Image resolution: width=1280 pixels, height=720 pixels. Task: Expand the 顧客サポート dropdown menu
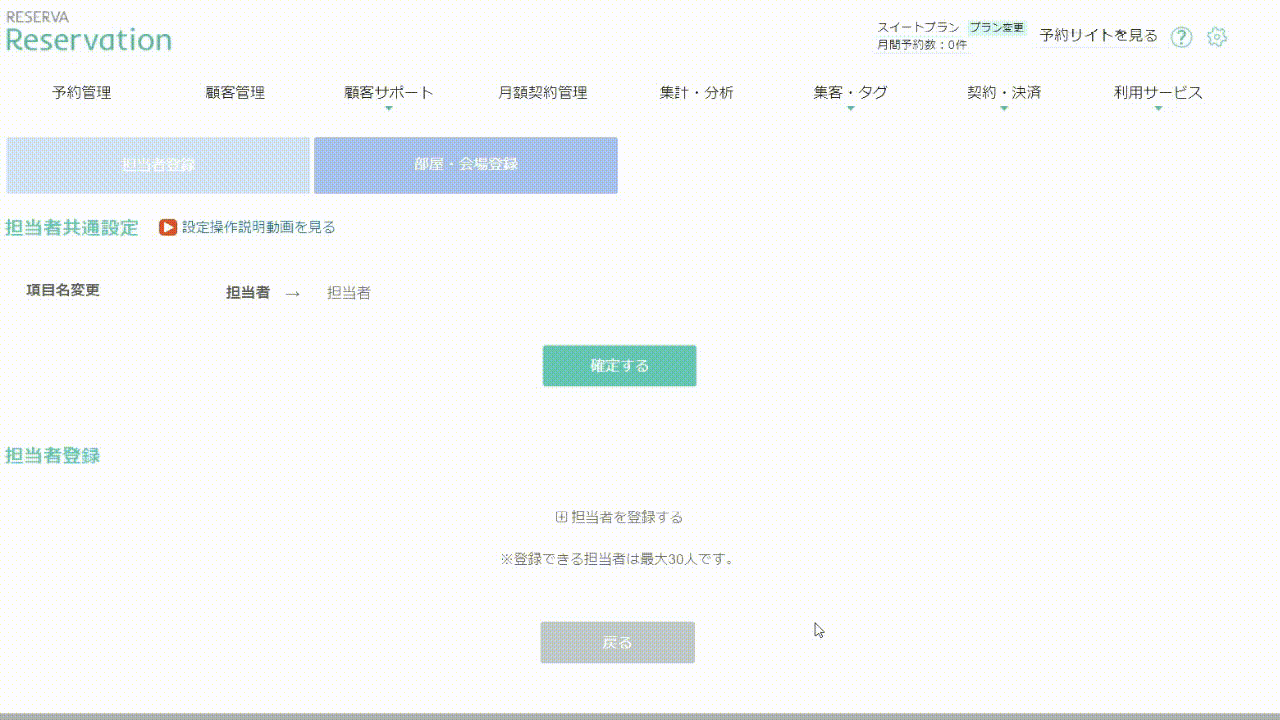(x=389, y=94)
